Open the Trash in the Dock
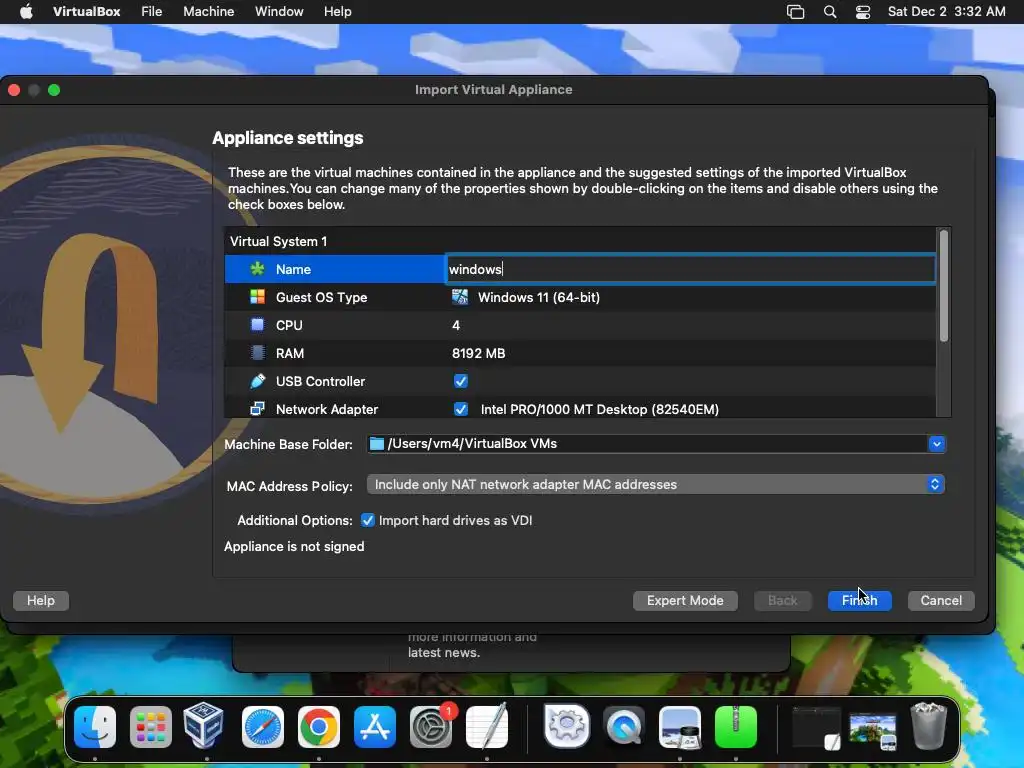The image size is (1024, 768). pos(928,726)
